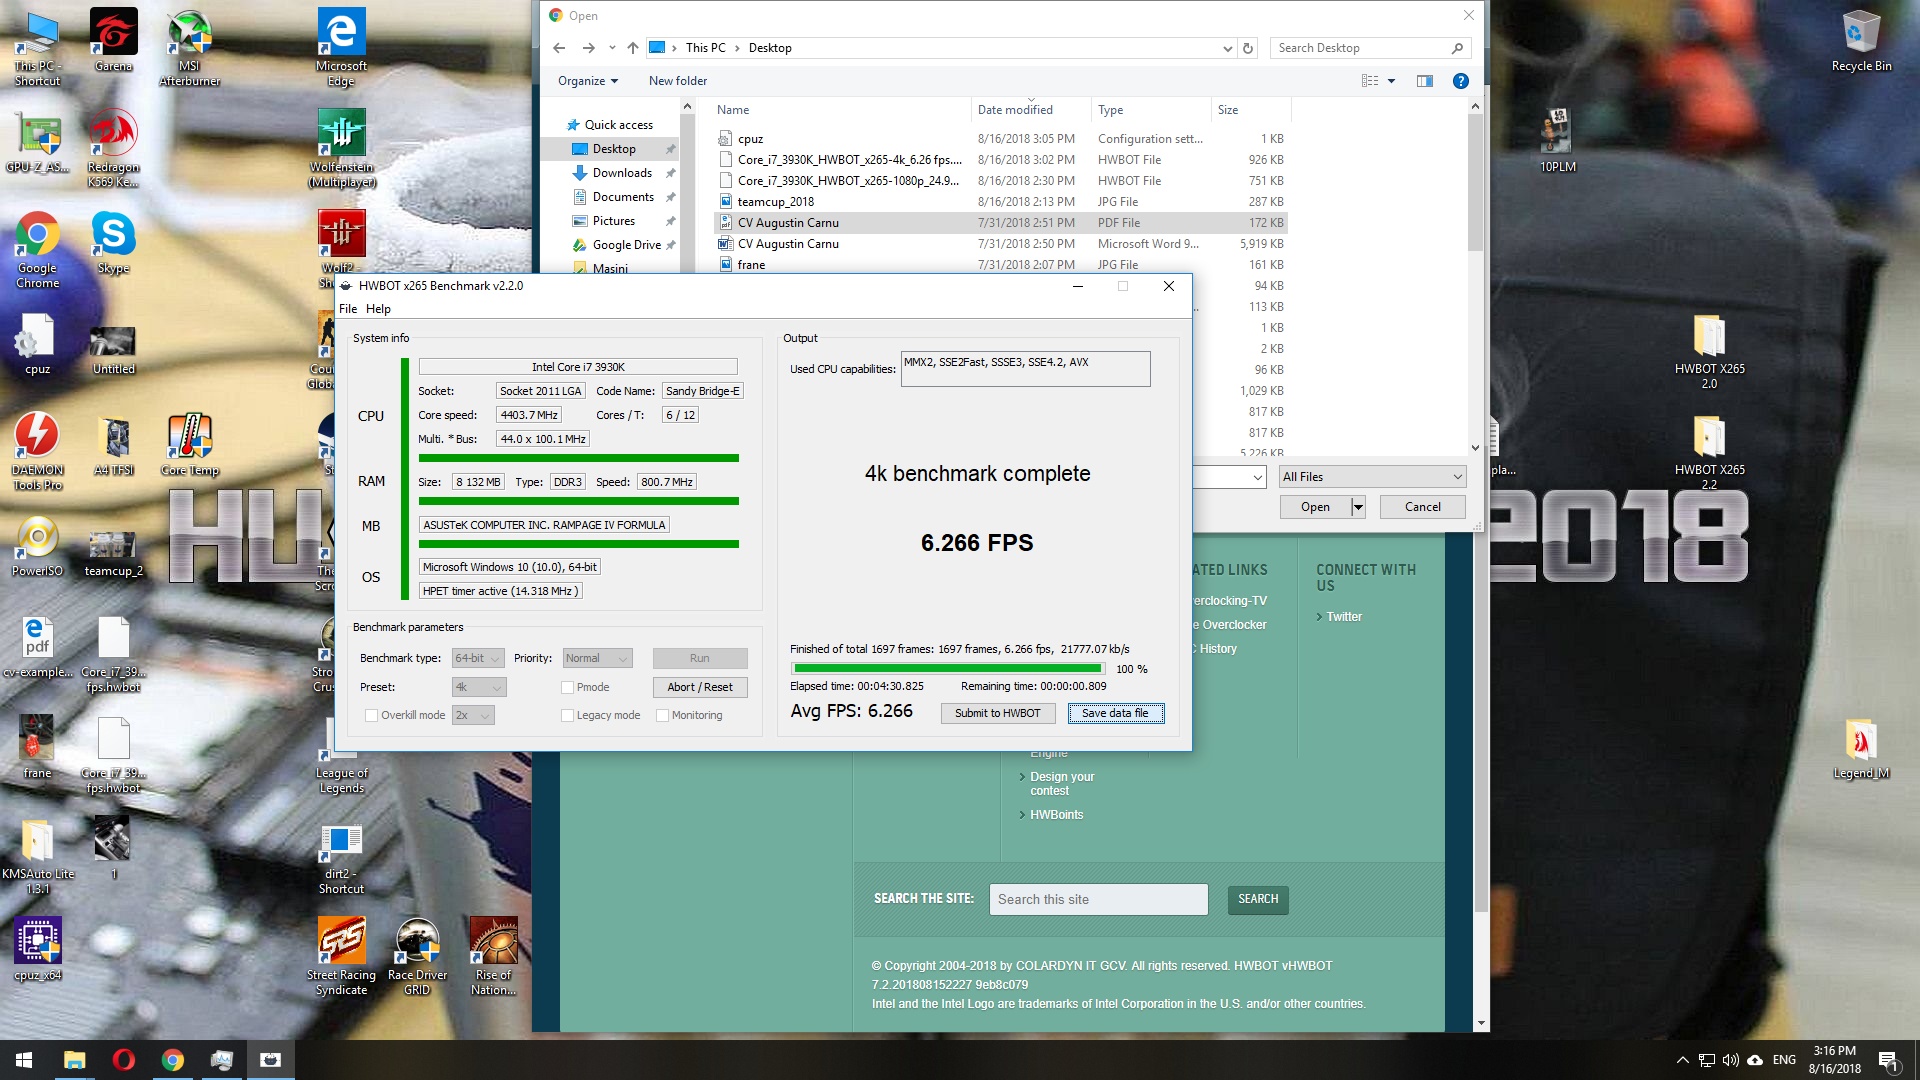Open the view options dropdown arrow
Image resolution: width=1920 pixels, height=1080 pixels.
tap(1391, 81)
